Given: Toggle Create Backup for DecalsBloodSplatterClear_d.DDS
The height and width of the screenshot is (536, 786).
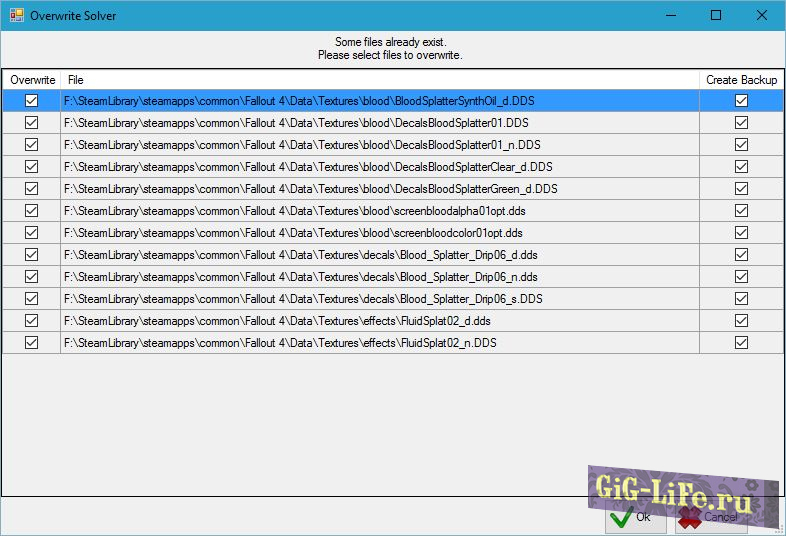Looking at the screenshot, I should pyautogui.click(x=741, y=166).
